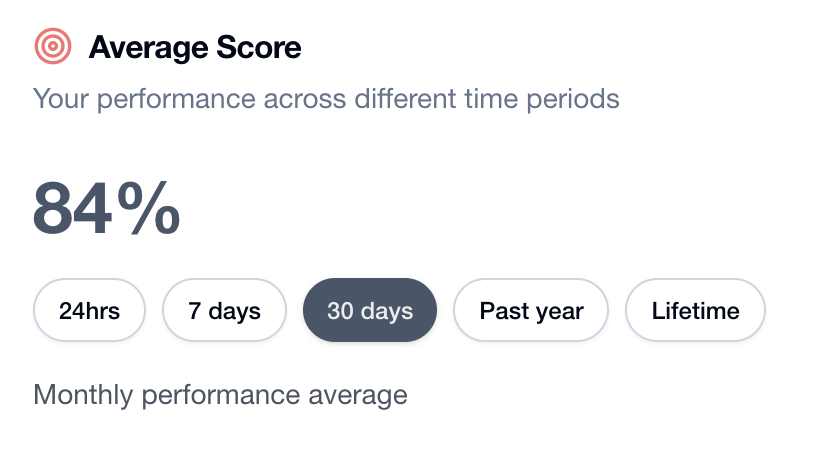Switch to the 7 days period
The width and height of the screenshot is (832, 466).
[x=225, y=311]
